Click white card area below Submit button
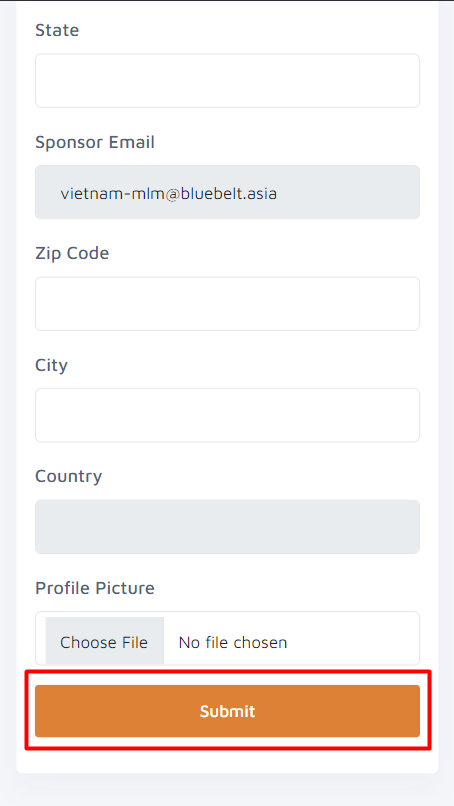This screenshot has height=806, width=454. pos(227,758)
